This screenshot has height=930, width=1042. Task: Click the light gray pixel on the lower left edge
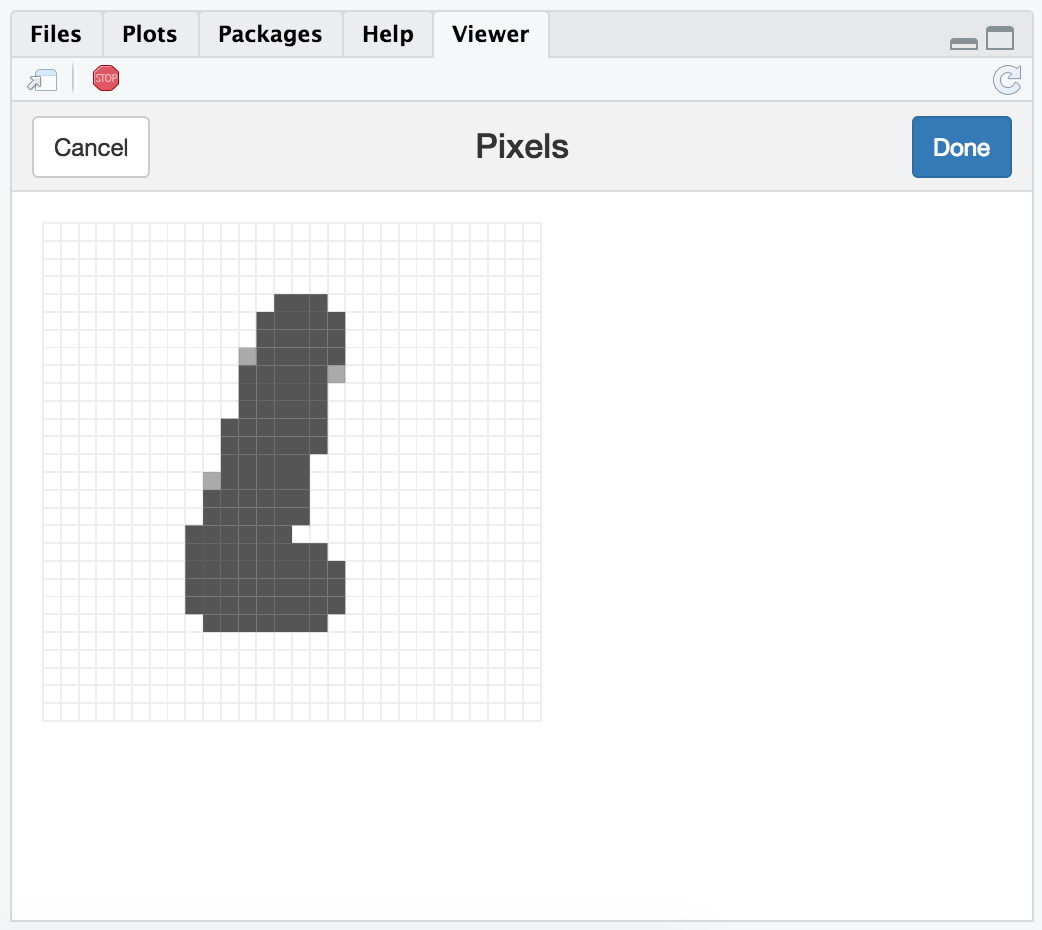pyautogui.click(x=212, y=481)
